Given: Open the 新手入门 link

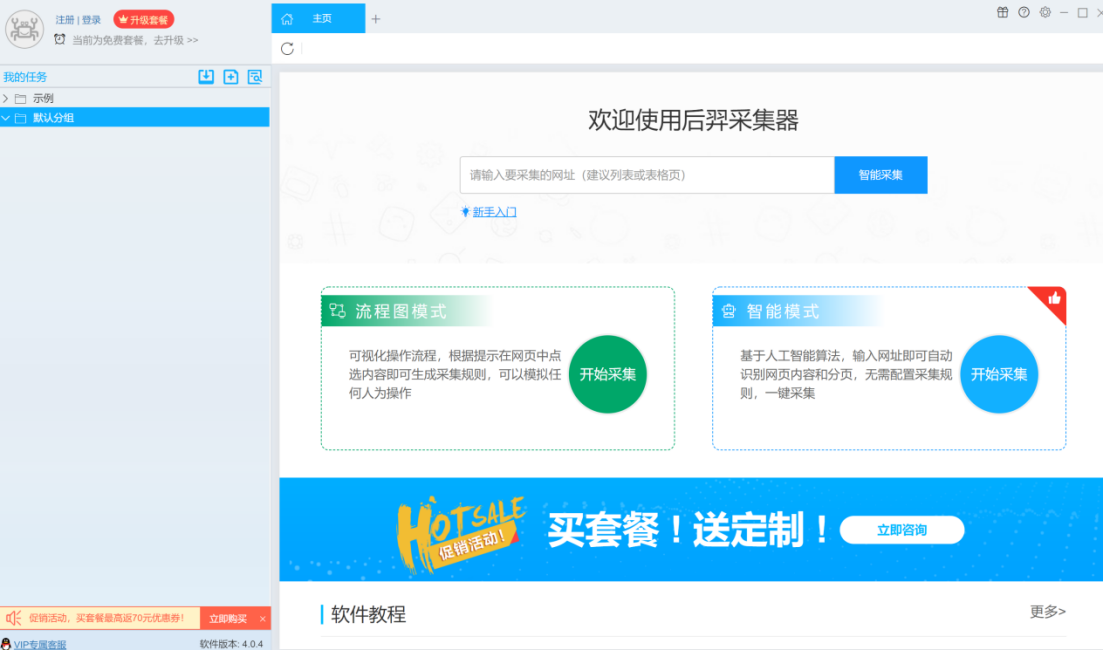Looking at the screenshot, I should (x=494, y=212).
